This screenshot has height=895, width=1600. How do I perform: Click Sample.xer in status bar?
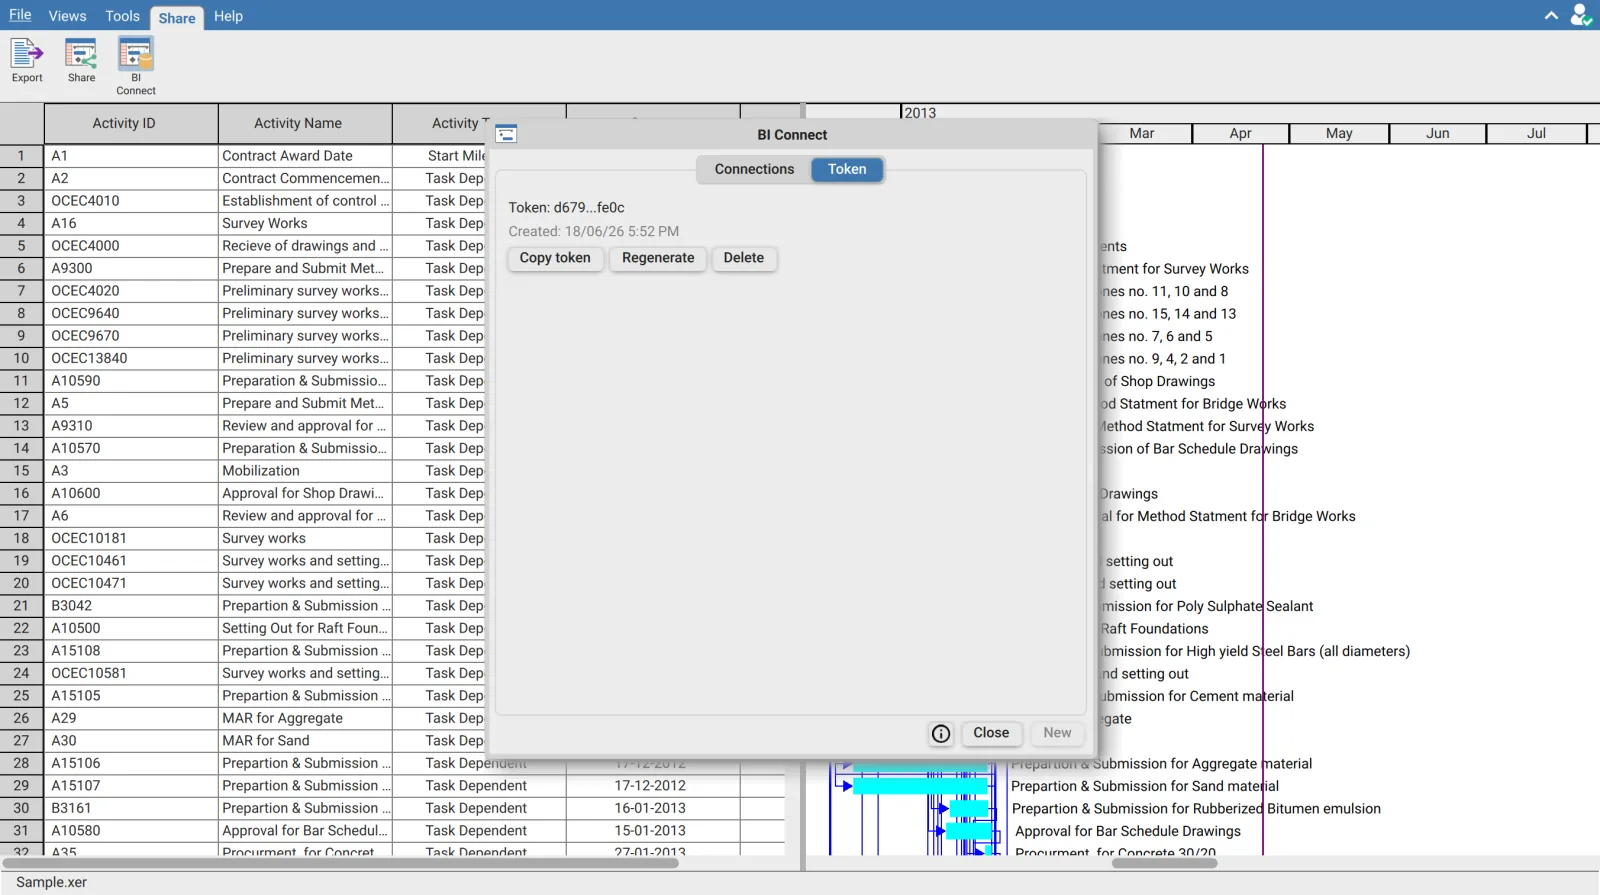[51, 883]
